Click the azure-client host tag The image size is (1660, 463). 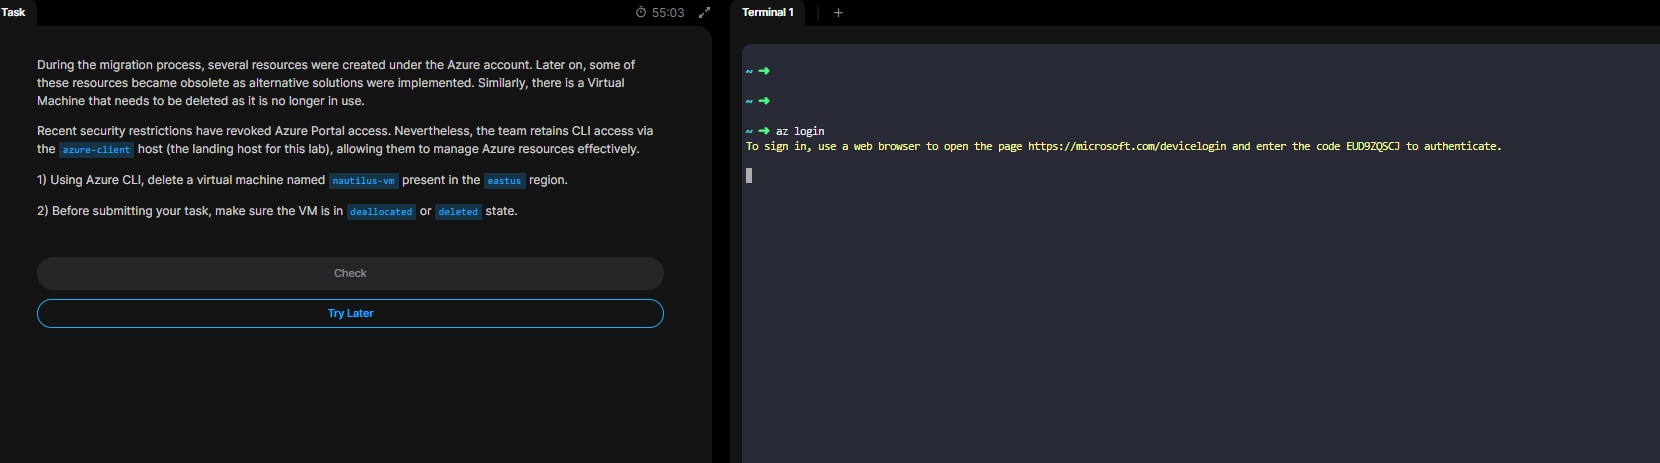tap(96, 150)
